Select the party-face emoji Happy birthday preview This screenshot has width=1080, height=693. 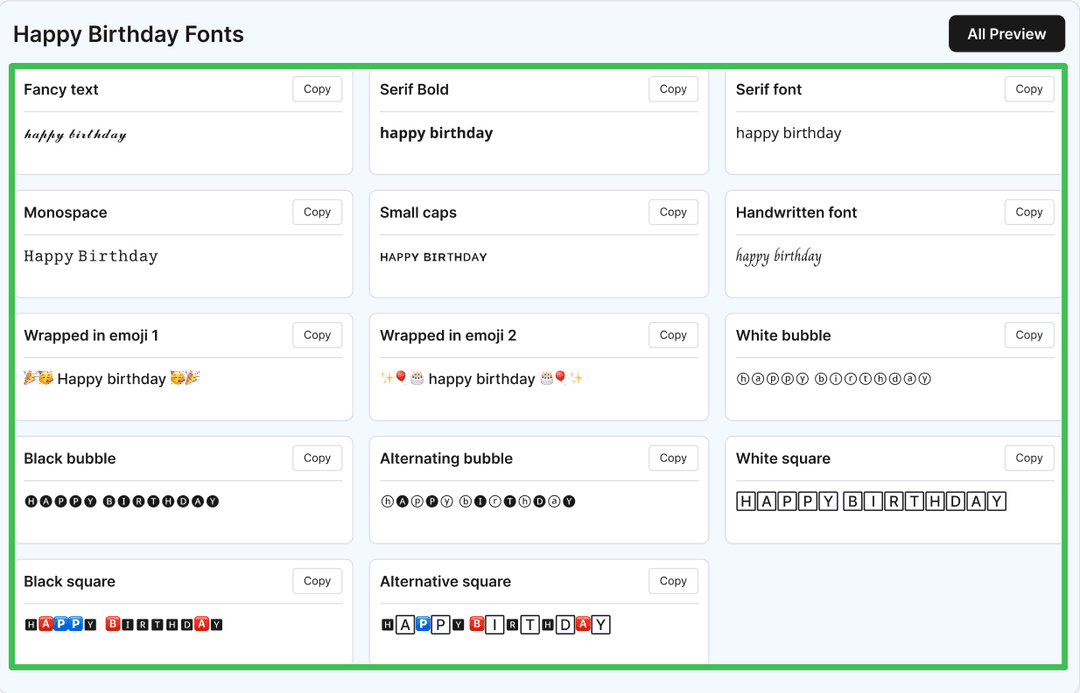pyautogui.click(x=112, y=378)
